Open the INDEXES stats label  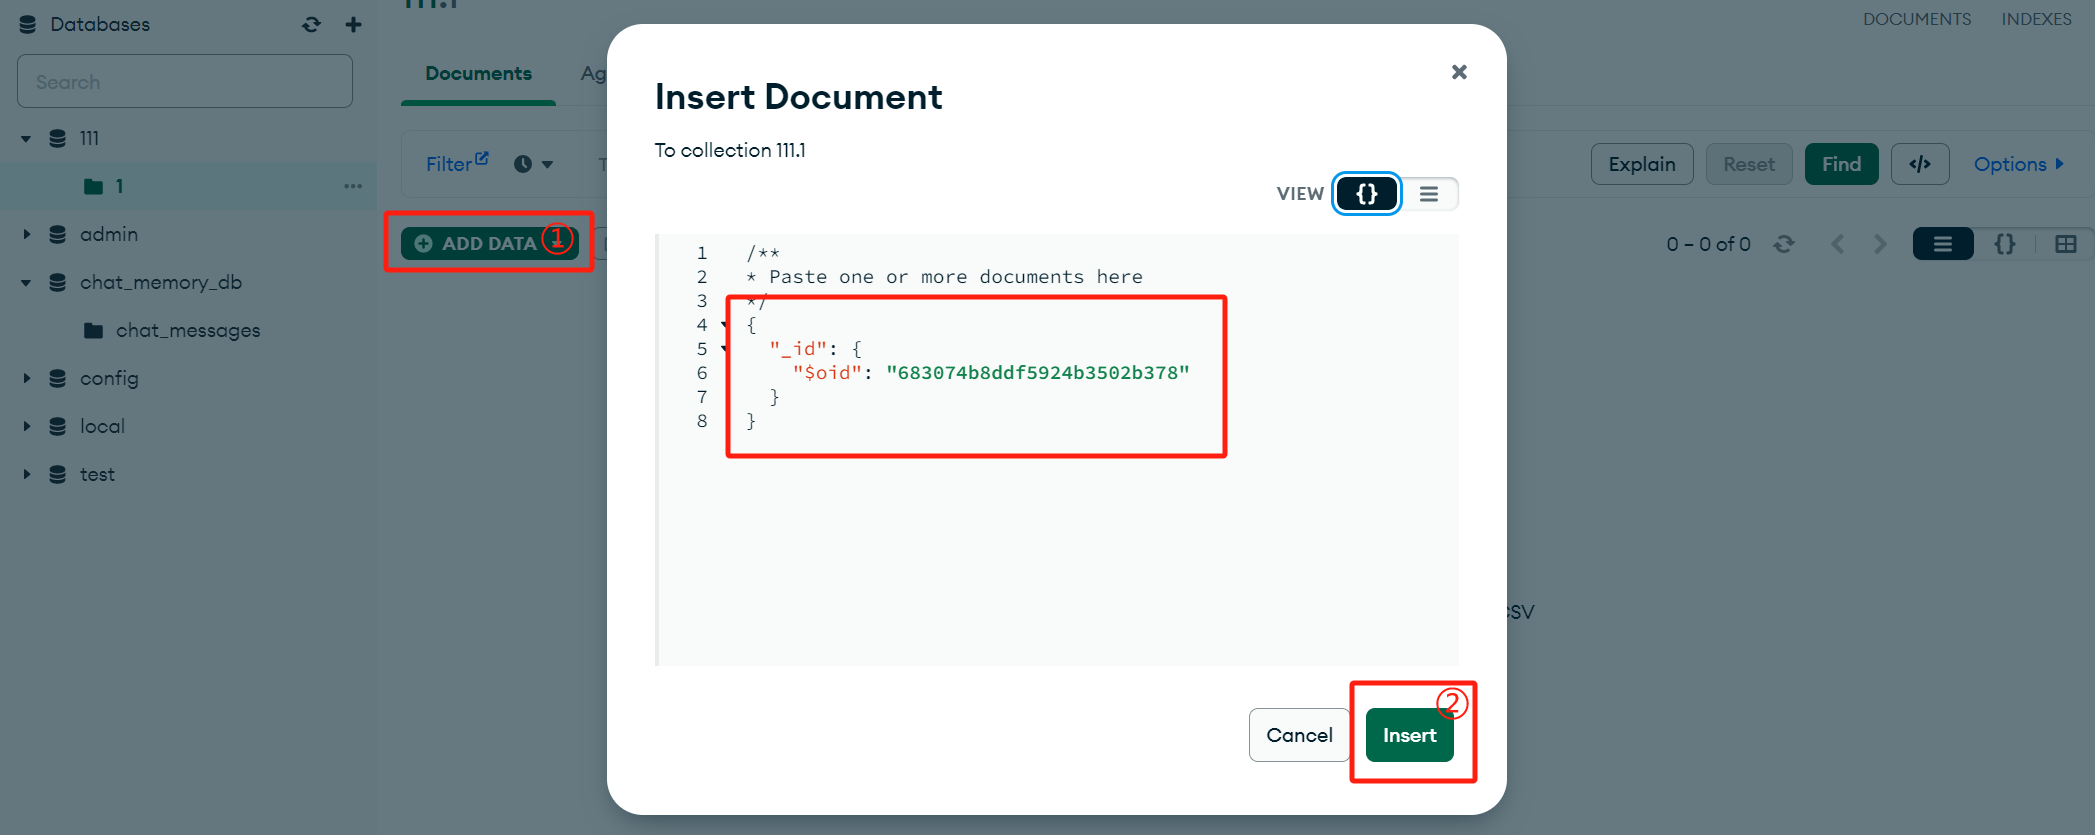pyautogui.click(x=2036, y=19)
